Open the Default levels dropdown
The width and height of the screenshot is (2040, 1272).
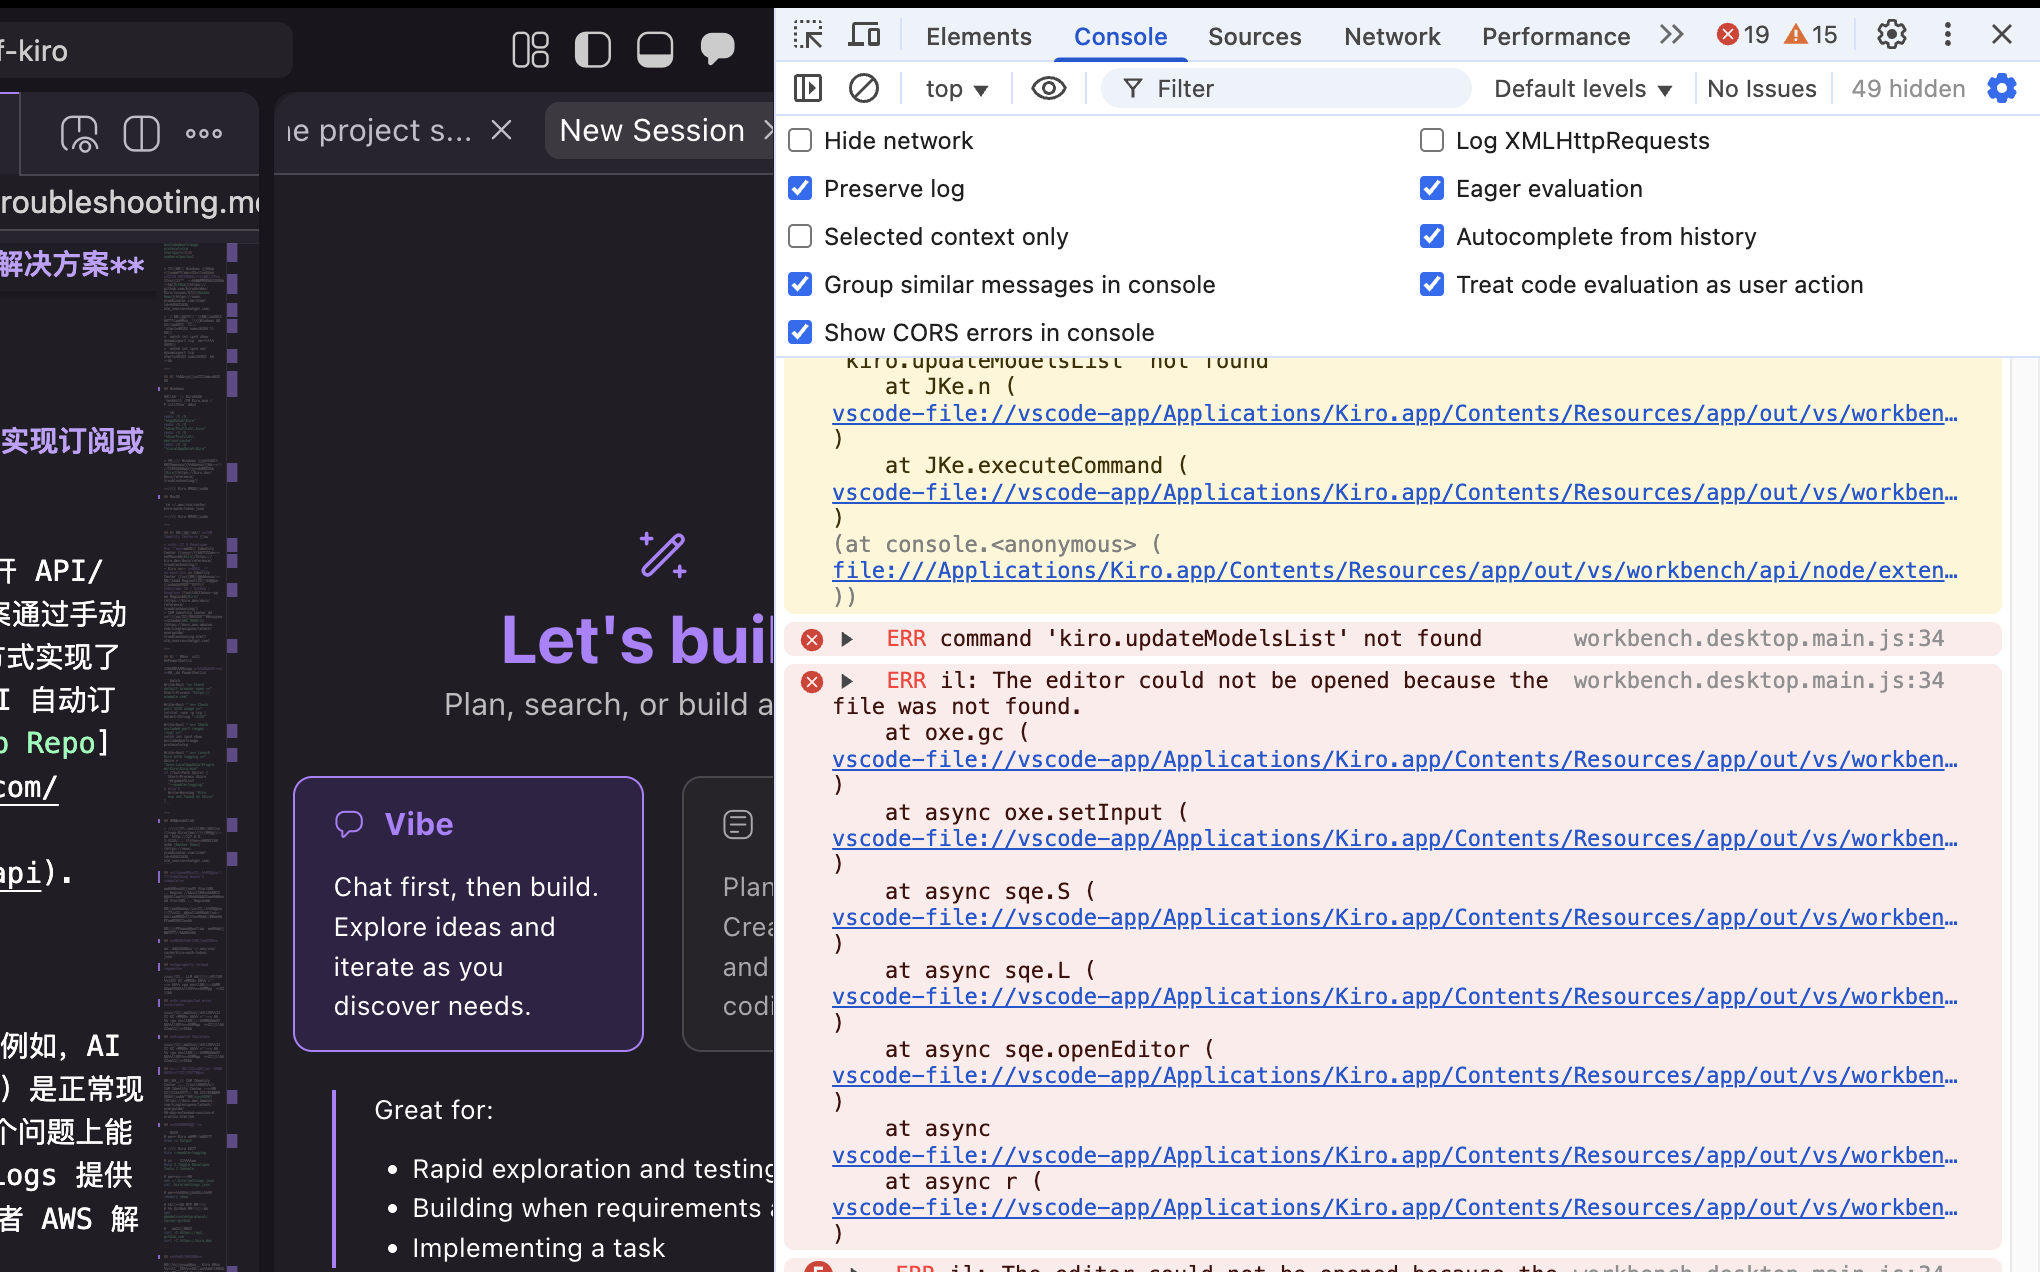coord(1582,89)
